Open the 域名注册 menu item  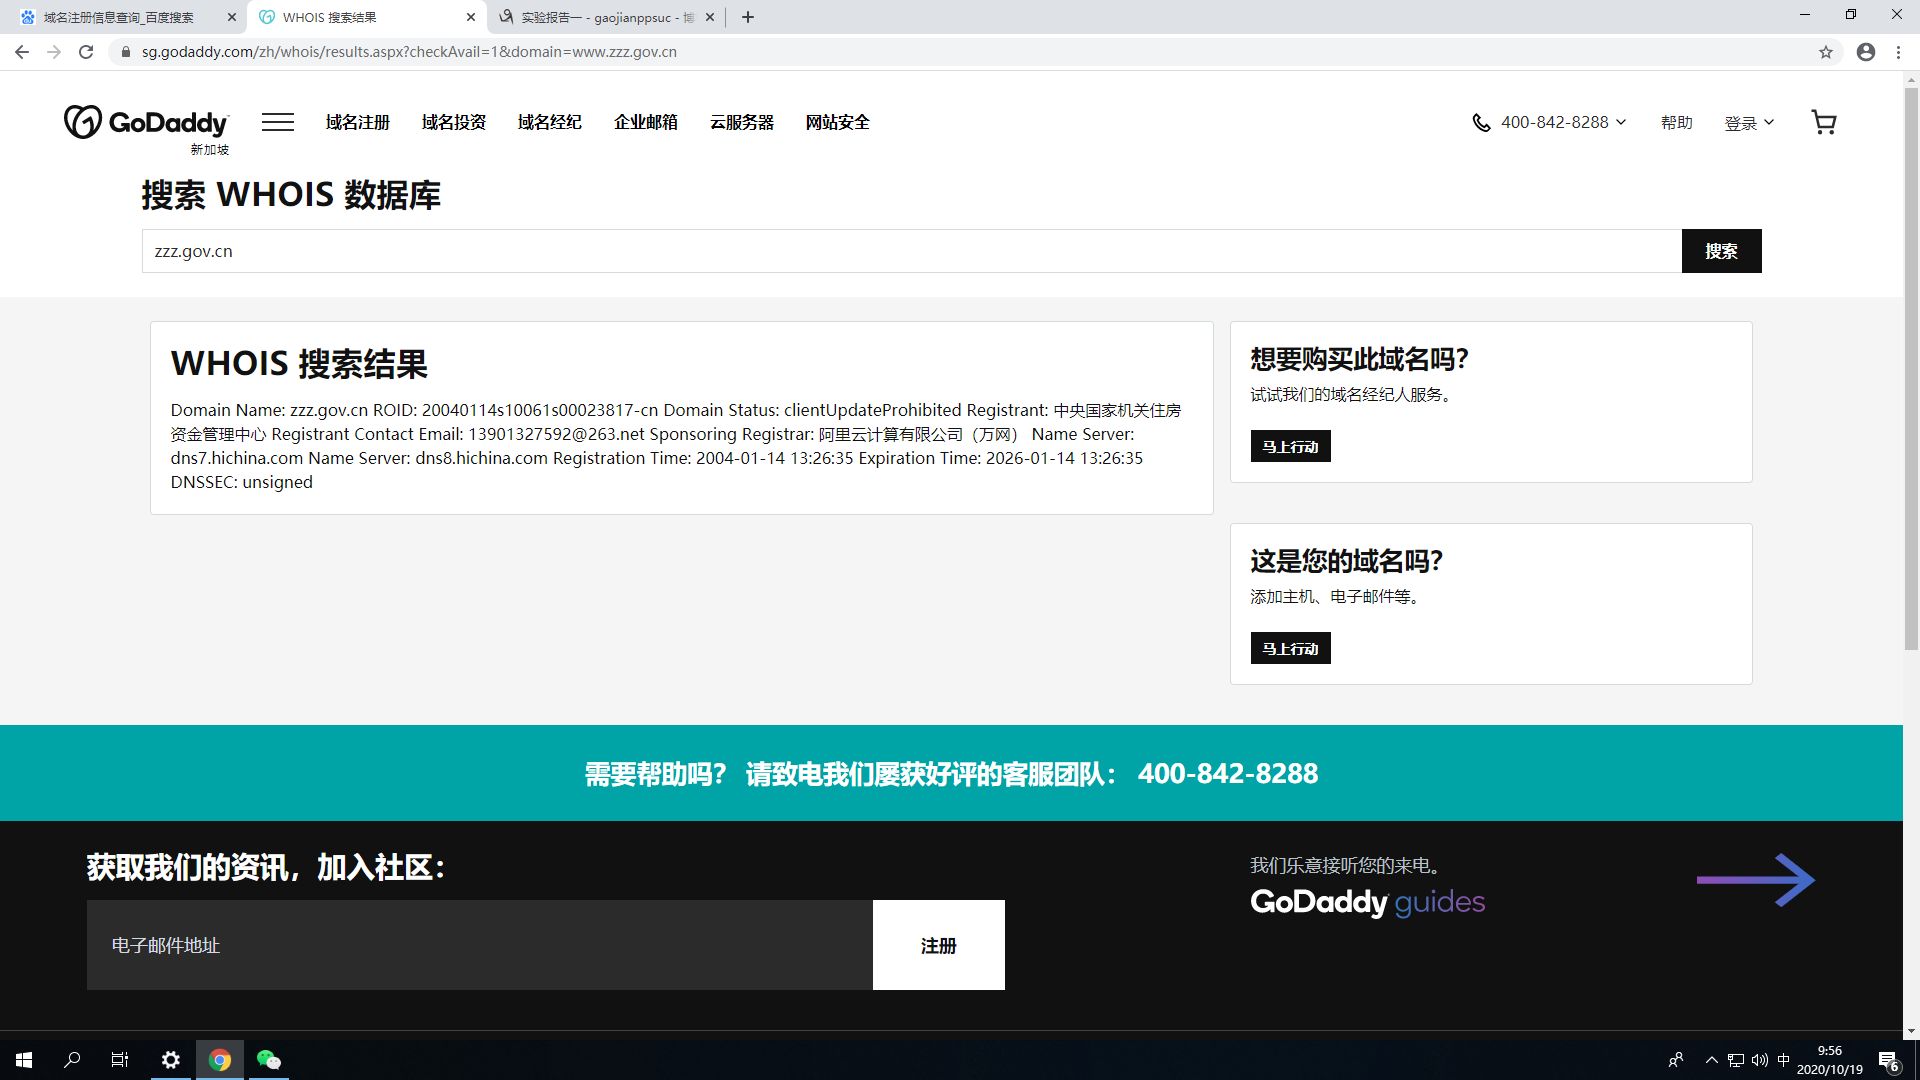[x=357, y=122]
